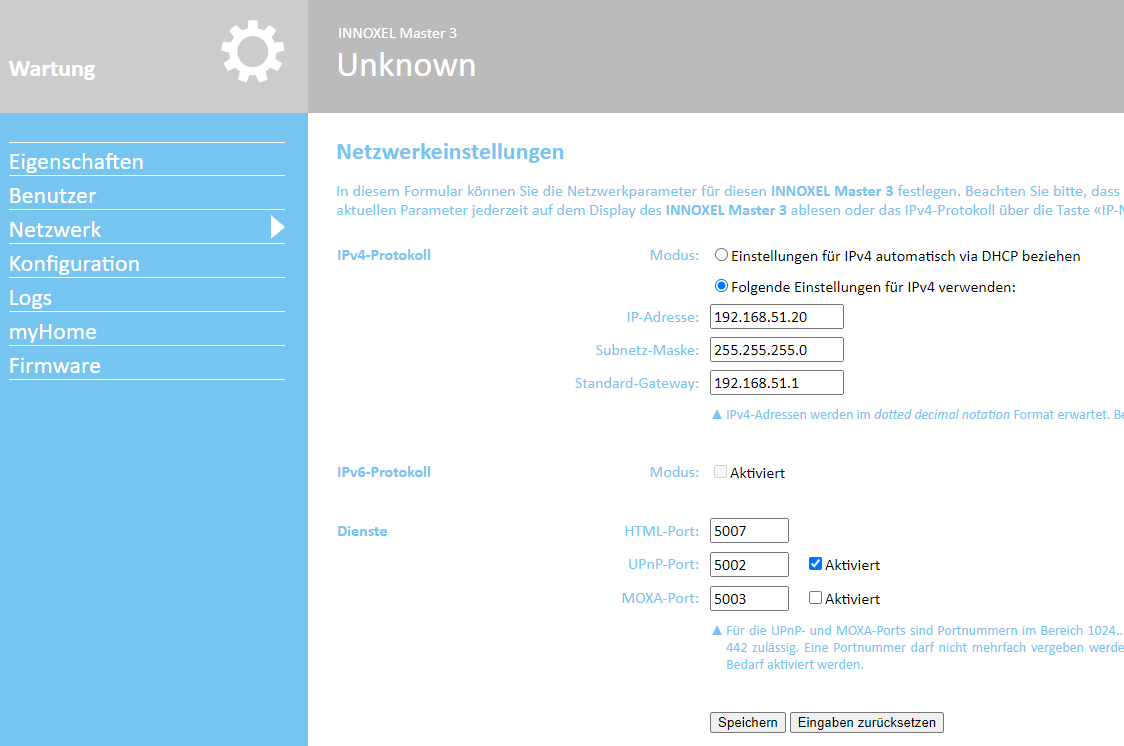The height and width of the screenshot is (746, 1124).
Task: Click the MOXA-Port number field
Action: coord(749,598)
